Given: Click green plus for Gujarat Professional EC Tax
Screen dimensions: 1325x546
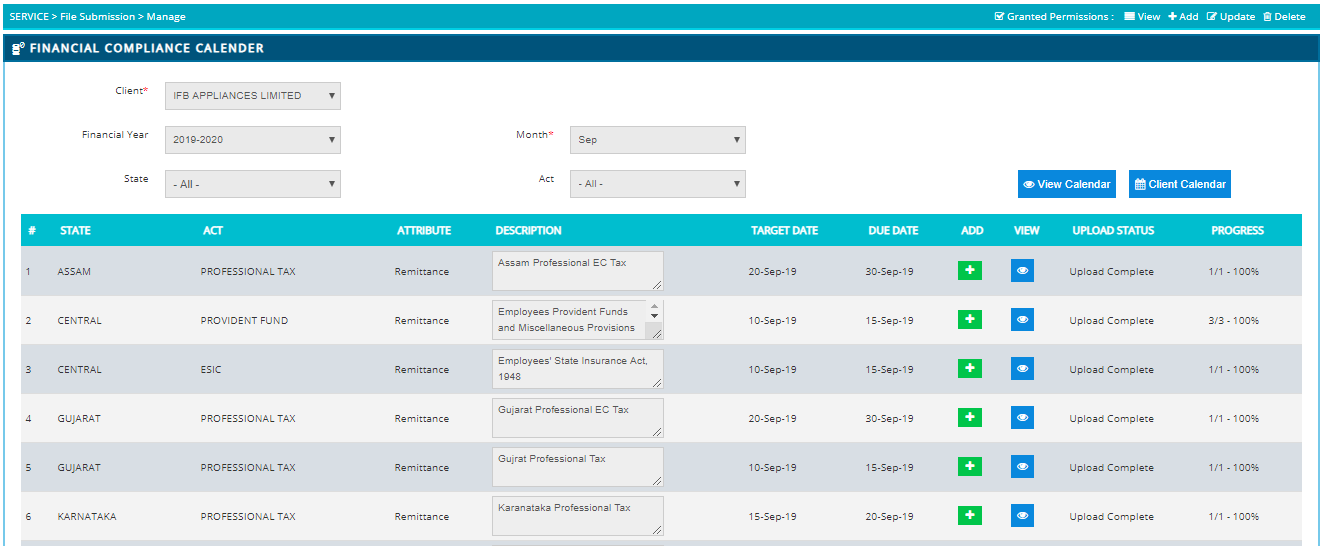Looking at the screenshot, I should click(x=969, y=418).
